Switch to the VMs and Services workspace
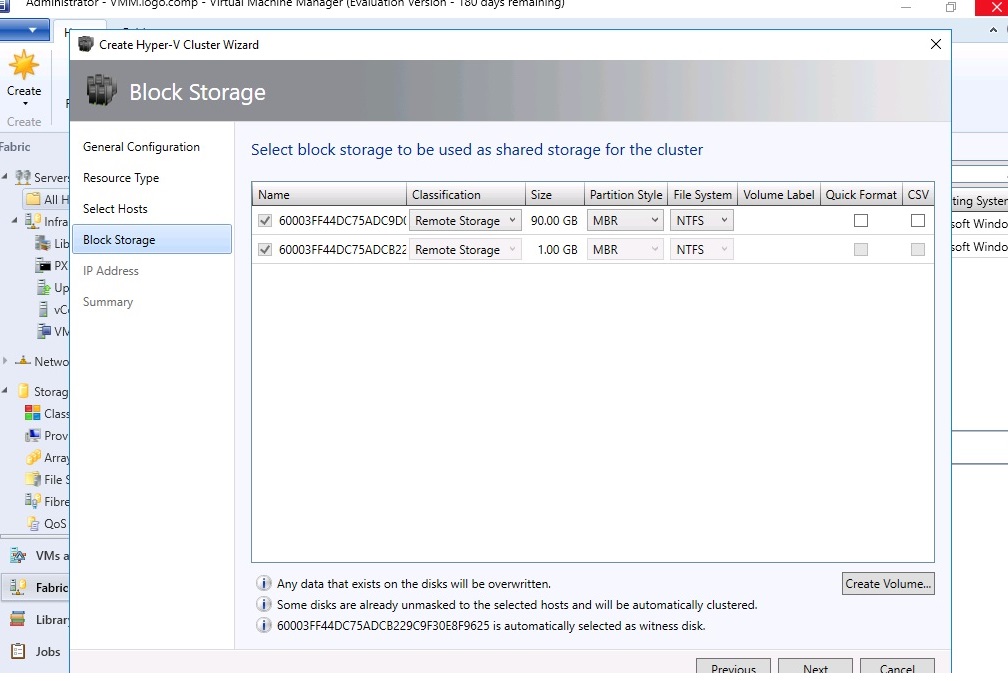Screen dimensions: 1008x681 [35, 556]
